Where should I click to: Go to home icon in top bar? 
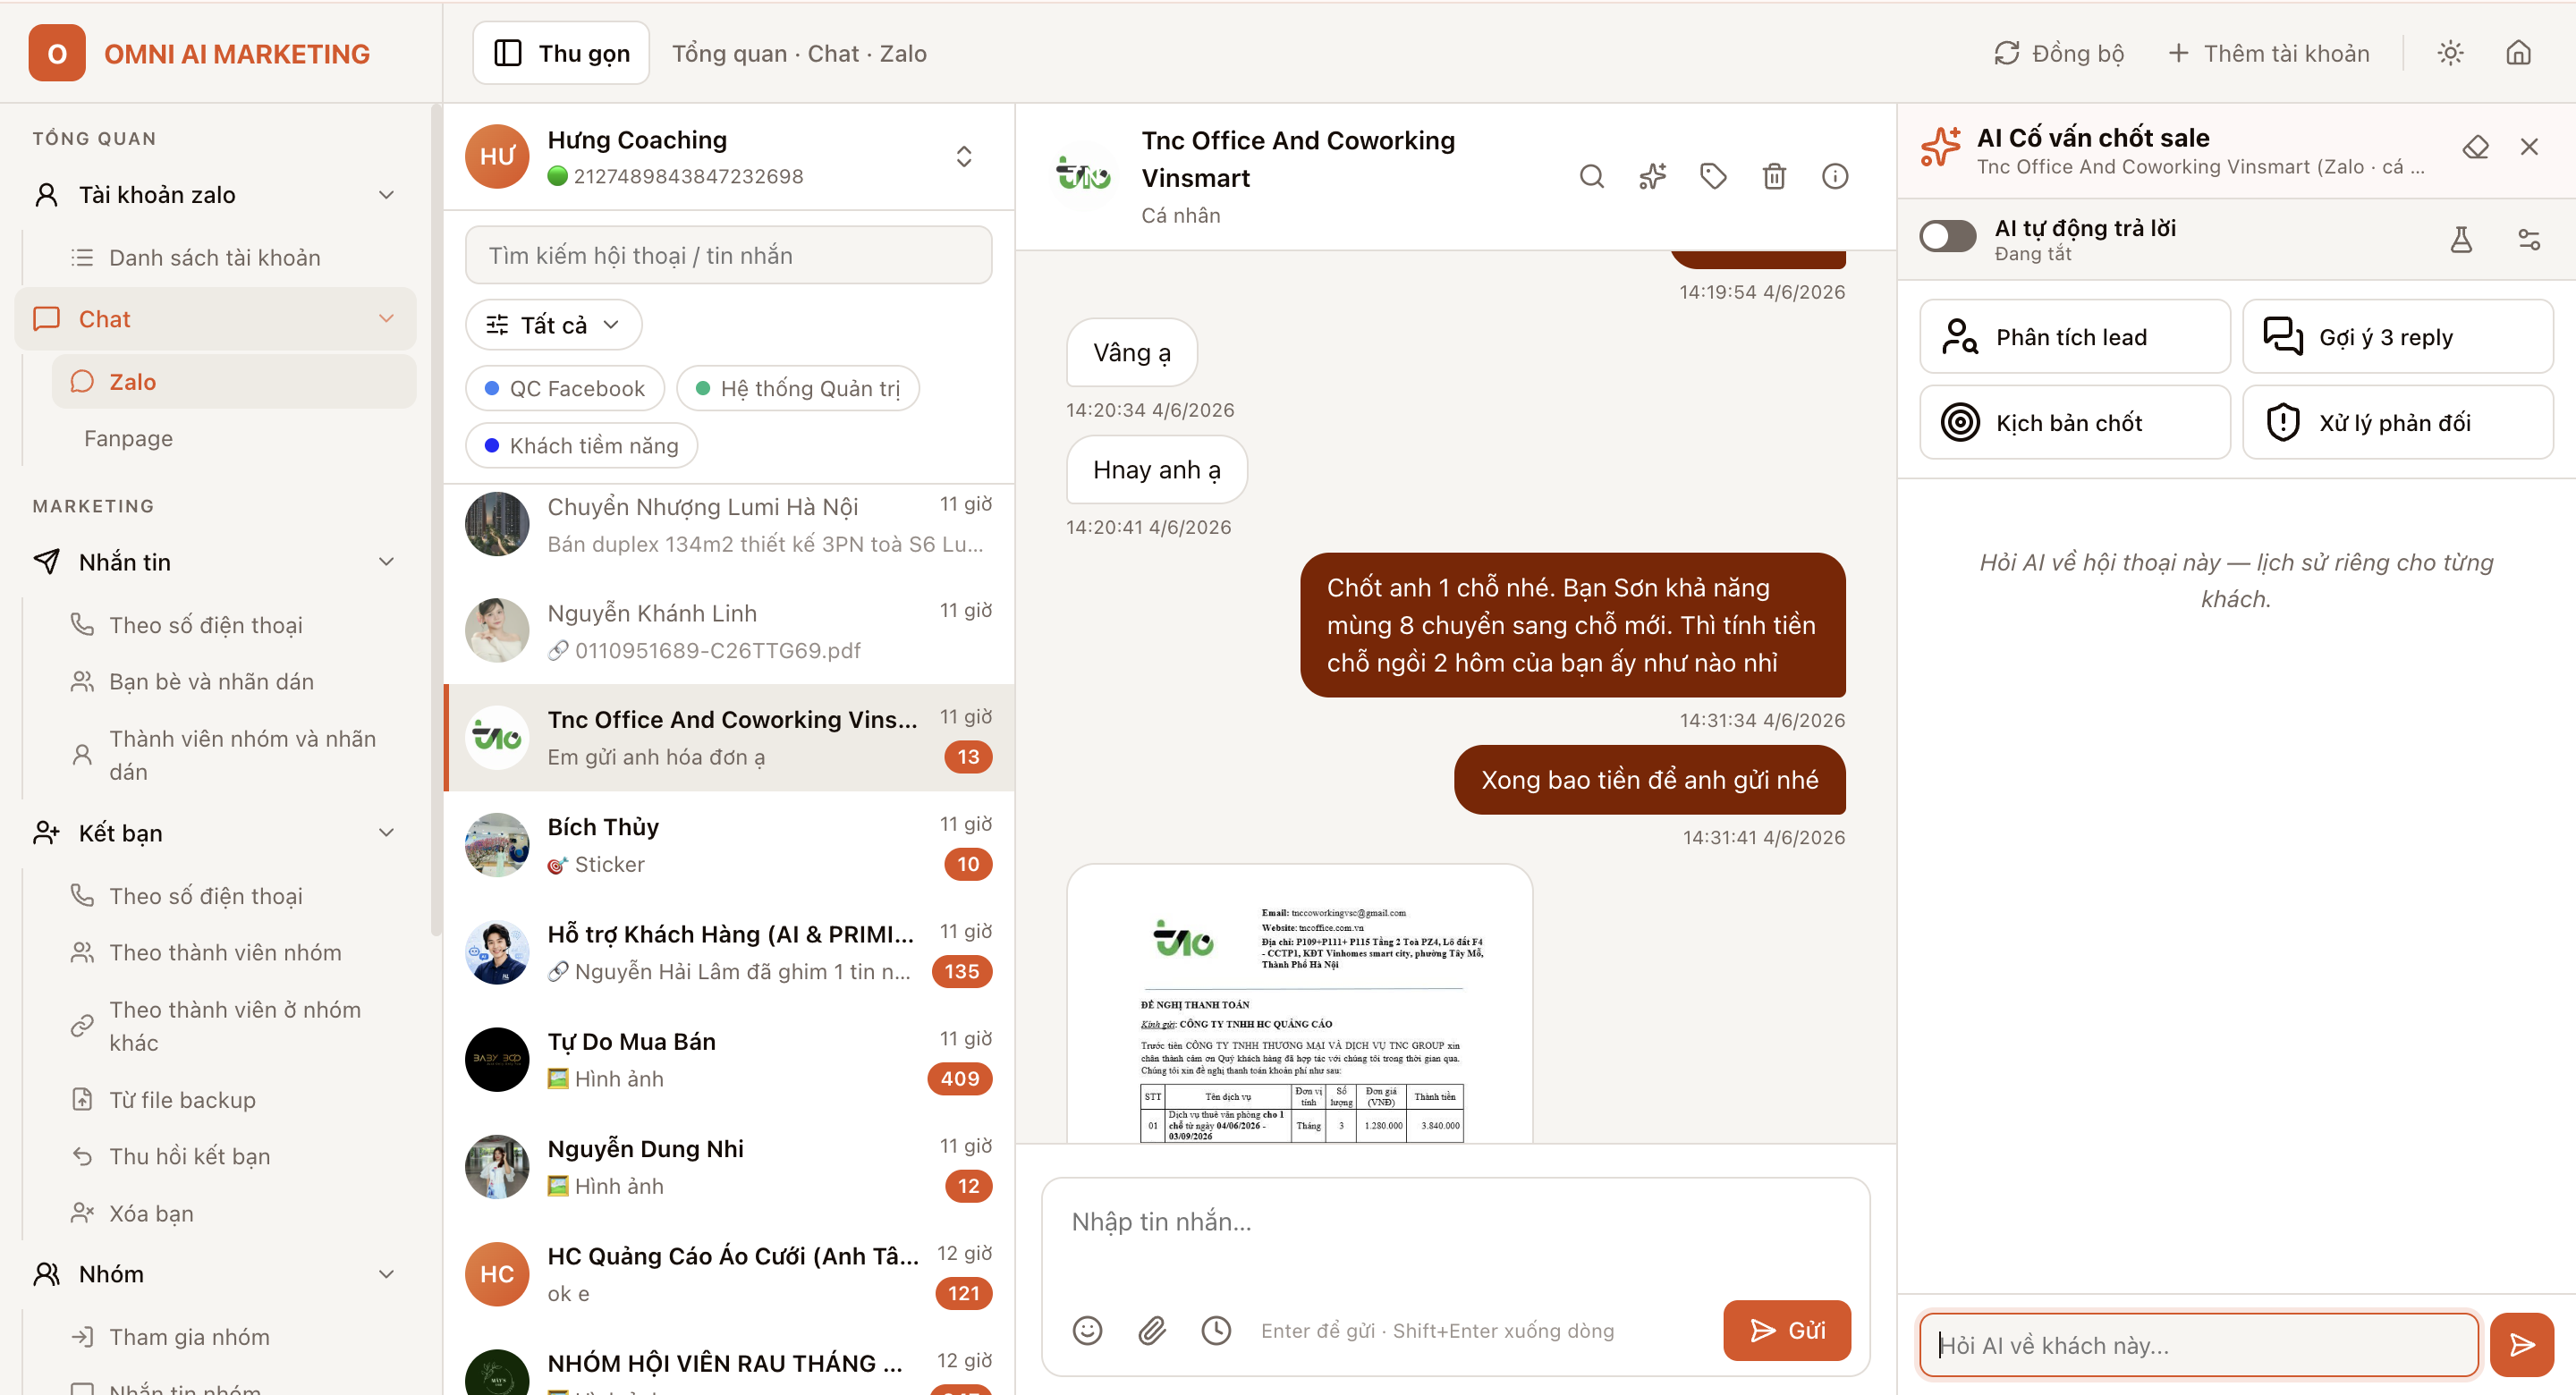(2518, 53)
